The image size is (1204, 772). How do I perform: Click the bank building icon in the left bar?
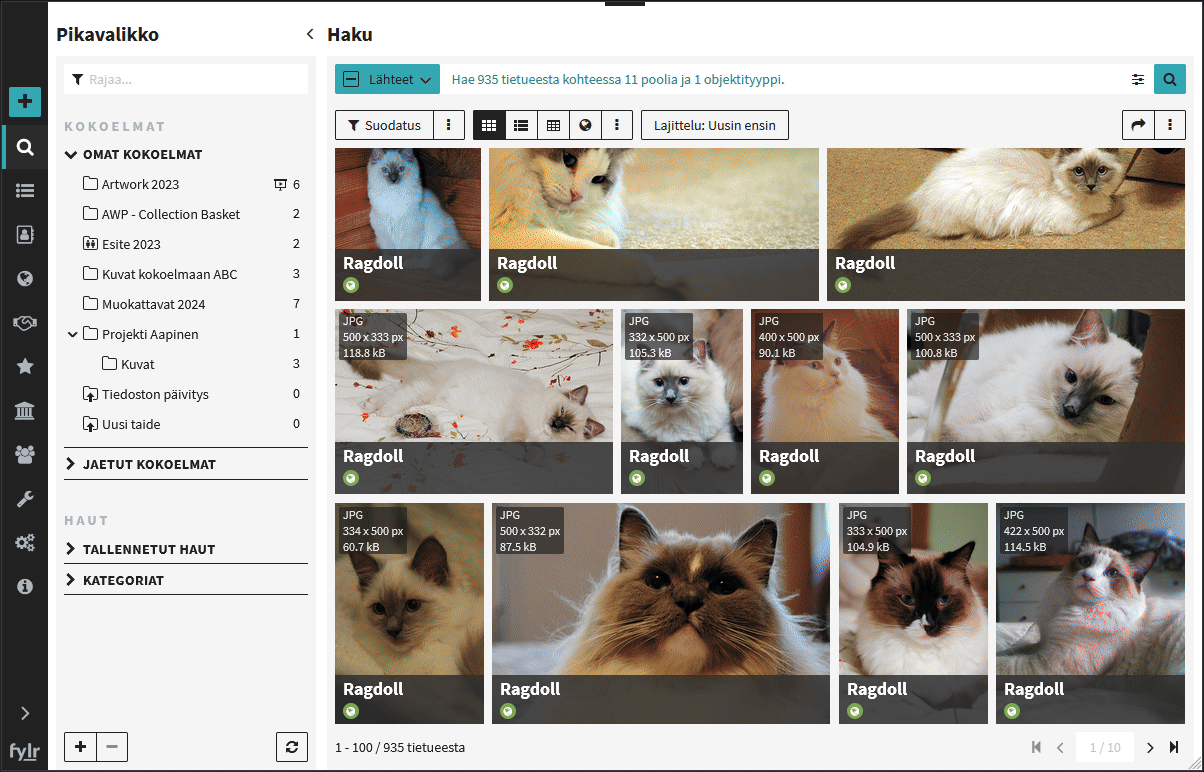point(25,411)
